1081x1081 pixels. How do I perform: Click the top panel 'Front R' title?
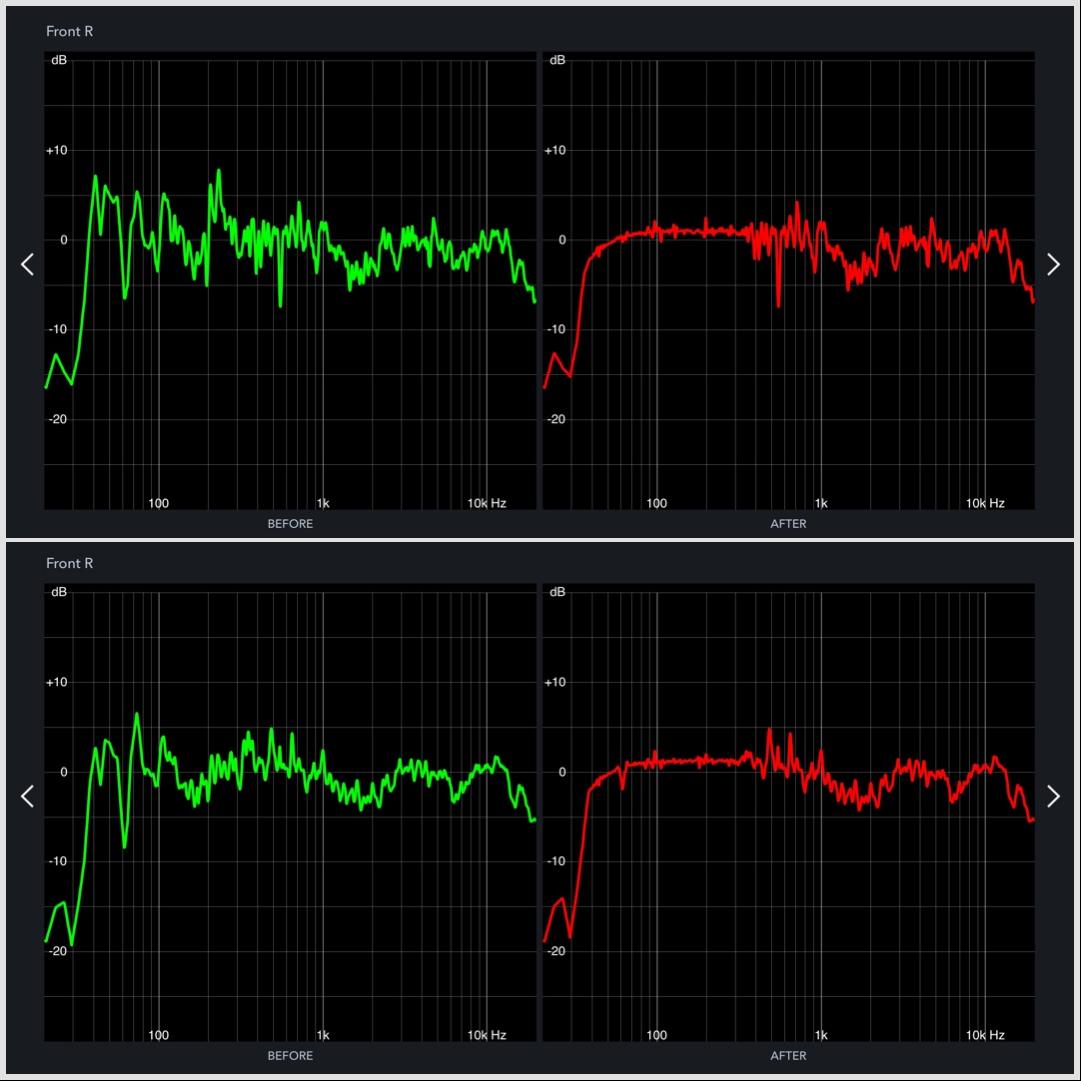pyautogui.click(x=70, y=31)
